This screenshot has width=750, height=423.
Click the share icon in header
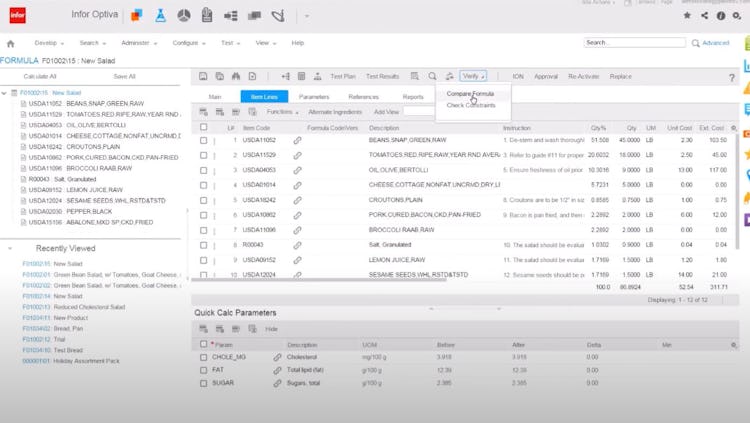click(x=704, y=15)
